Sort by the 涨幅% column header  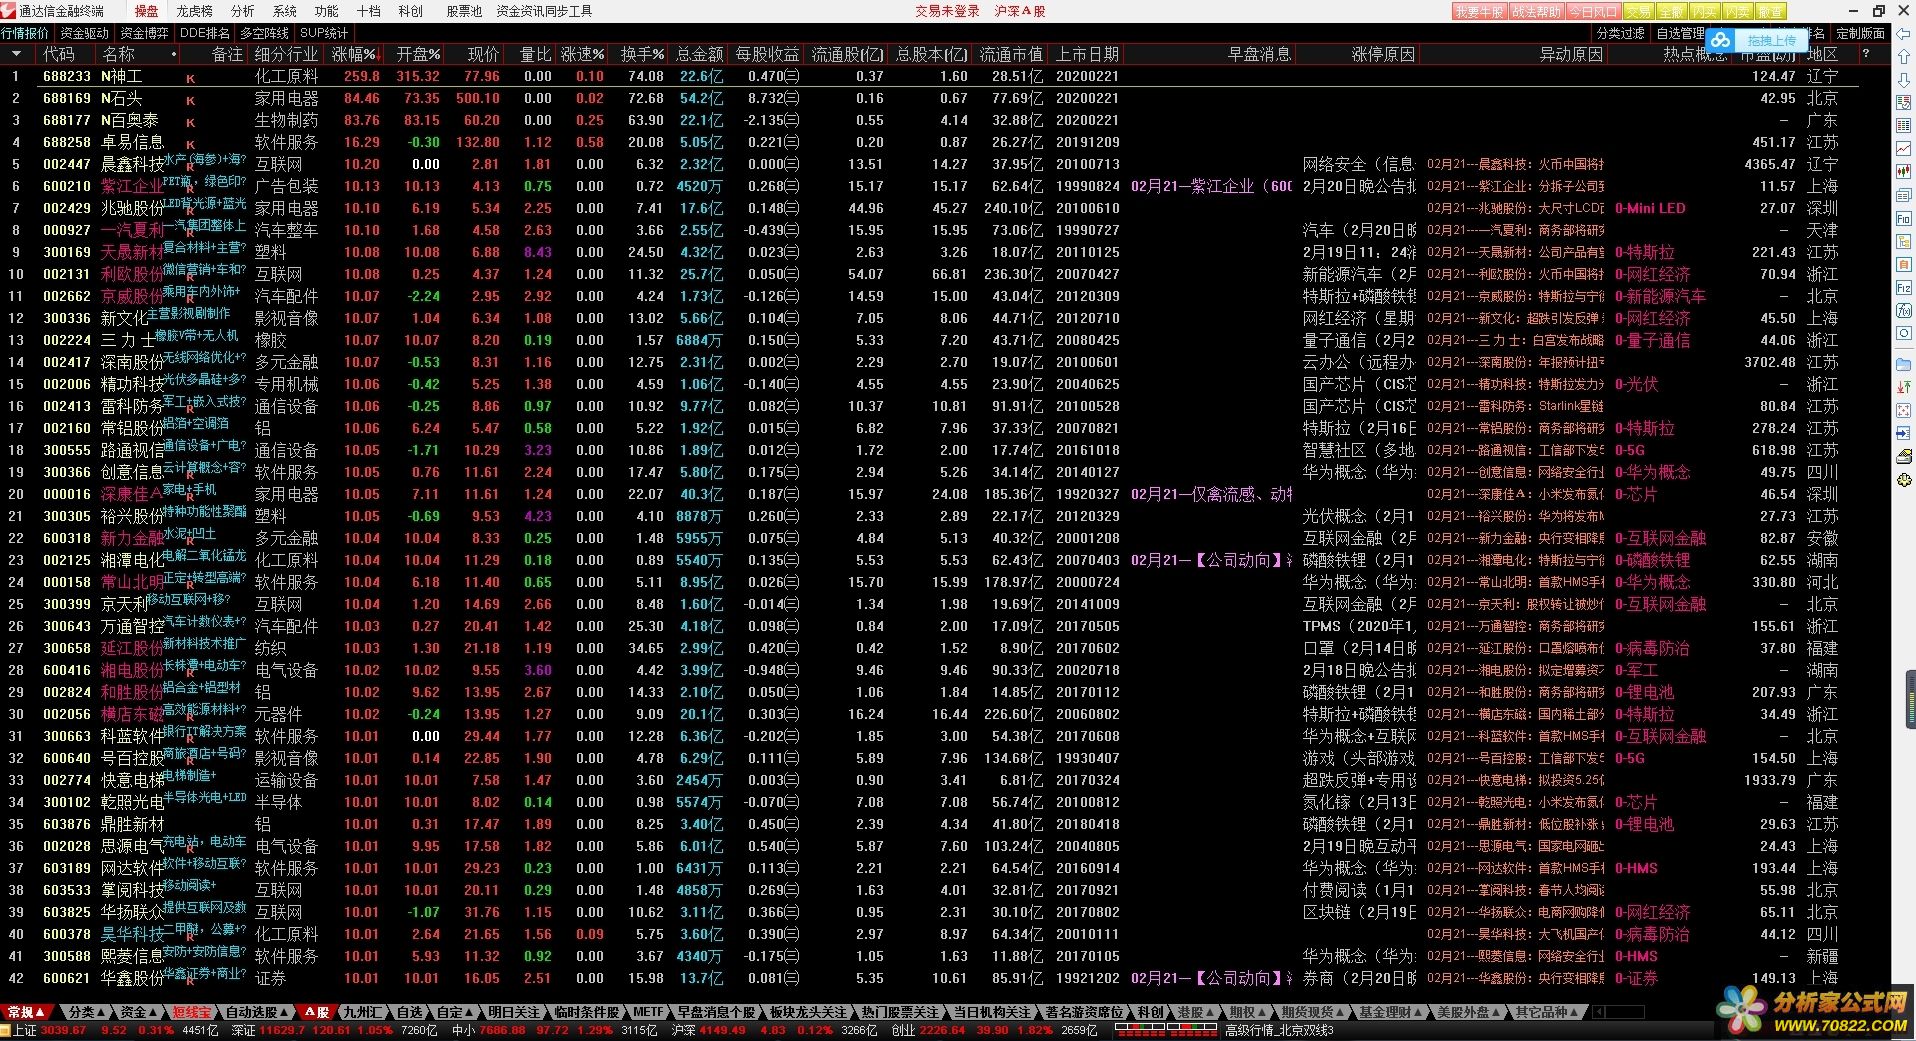coord(354,54)
